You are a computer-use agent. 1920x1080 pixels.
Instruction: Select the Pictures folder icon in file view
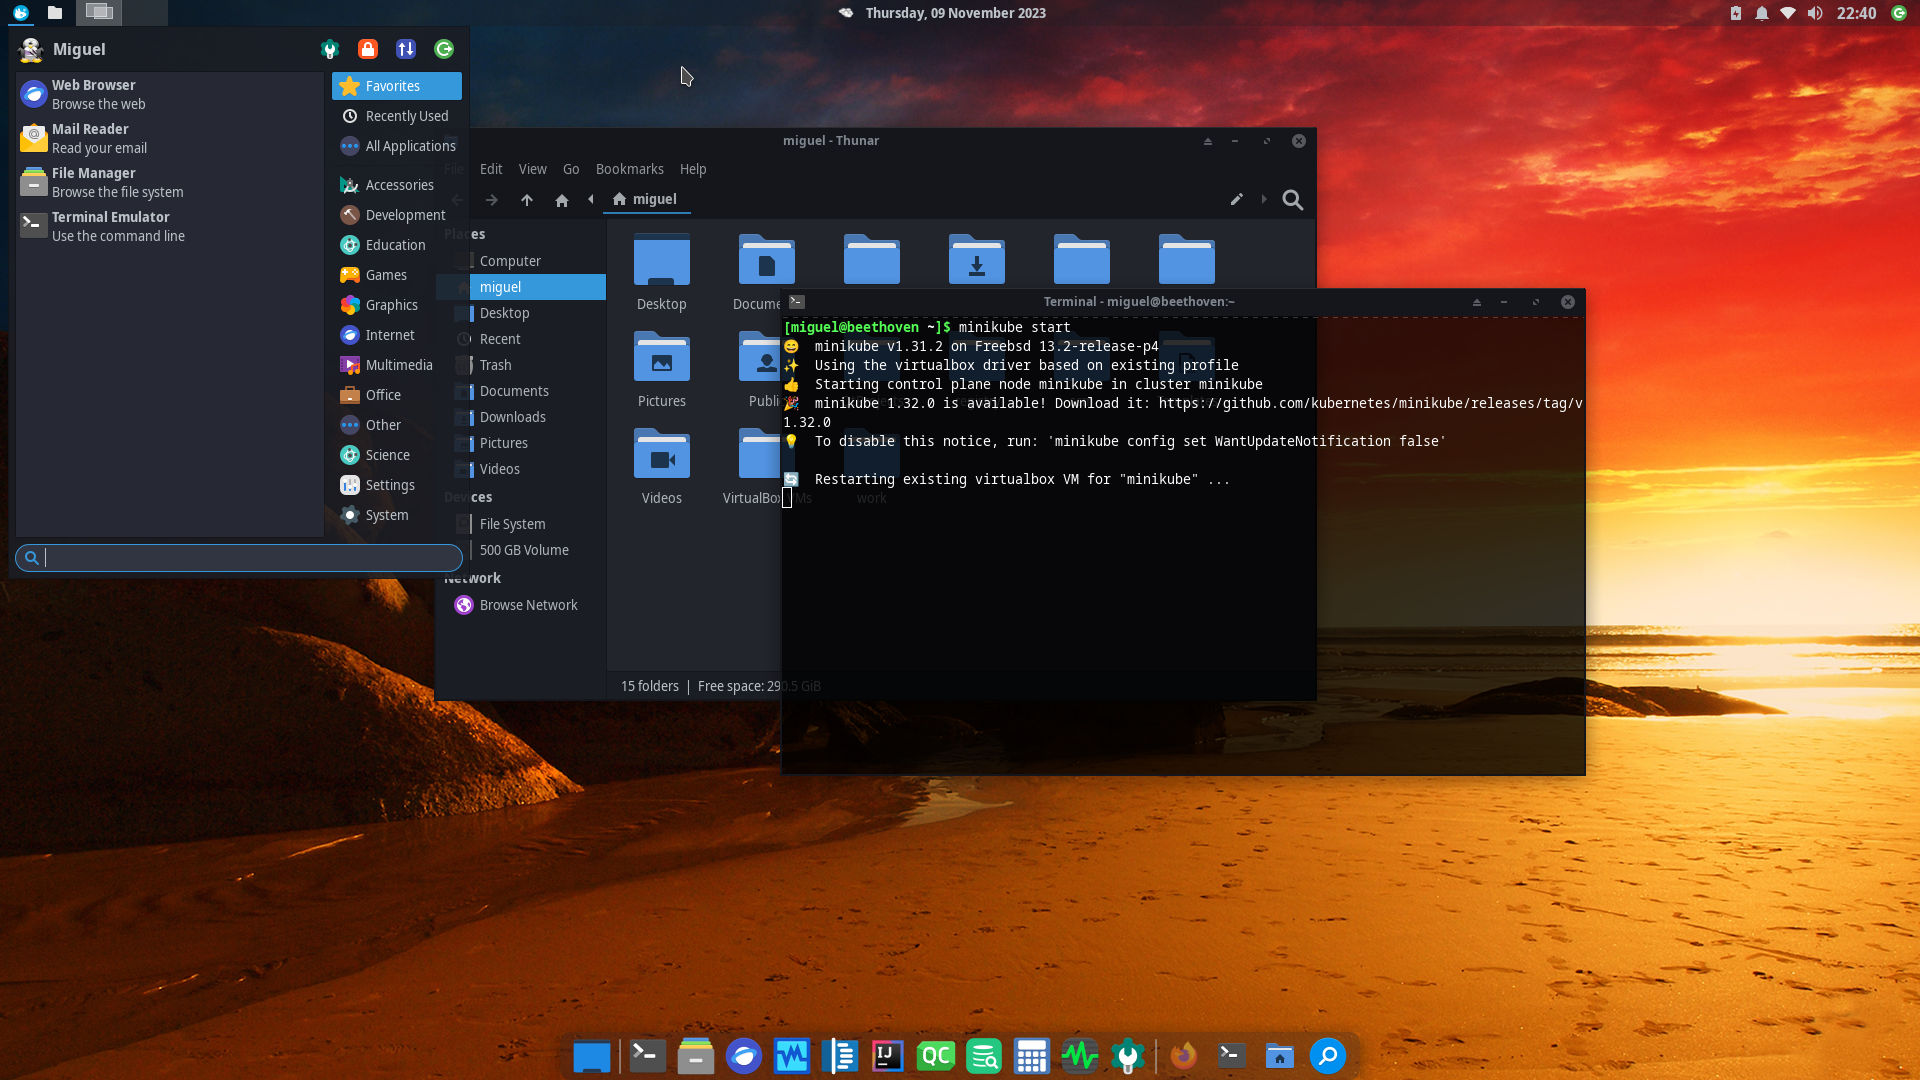pos(662,357)
